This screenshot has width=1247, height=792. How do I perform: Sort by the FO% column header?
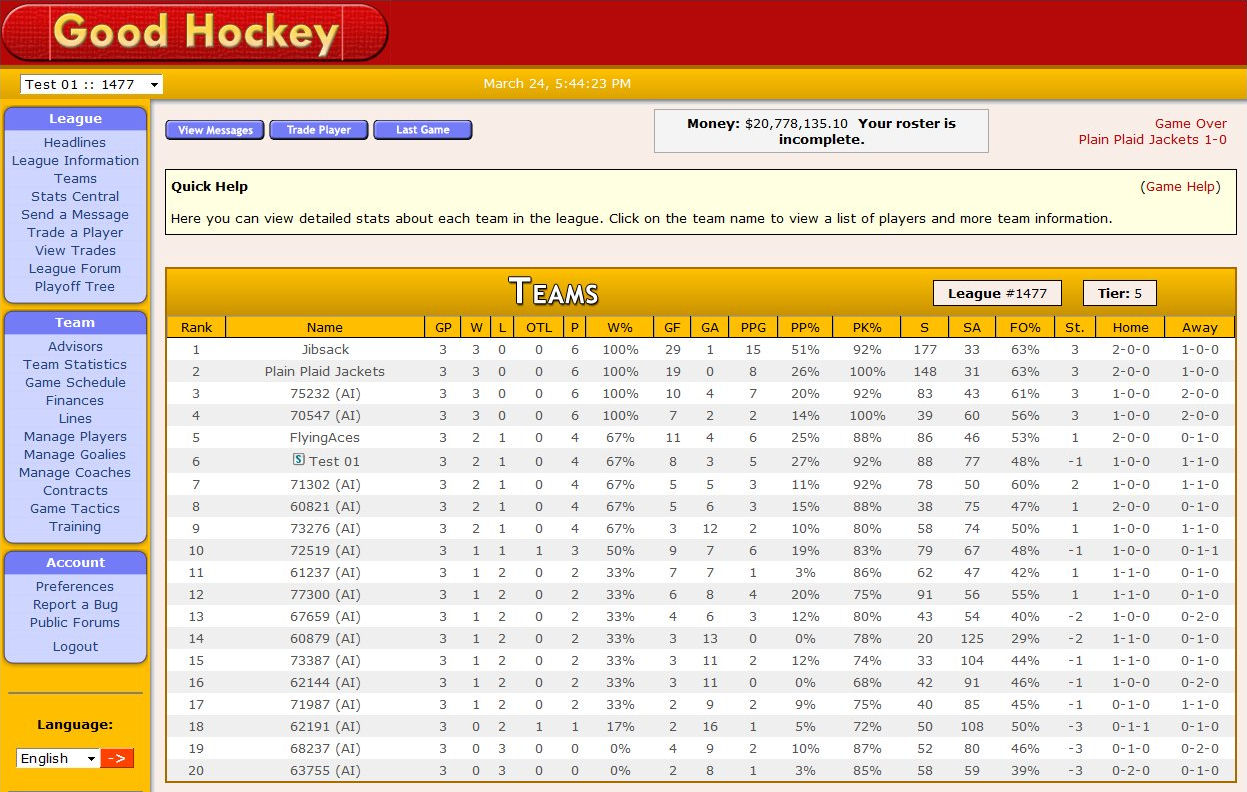1025,327
